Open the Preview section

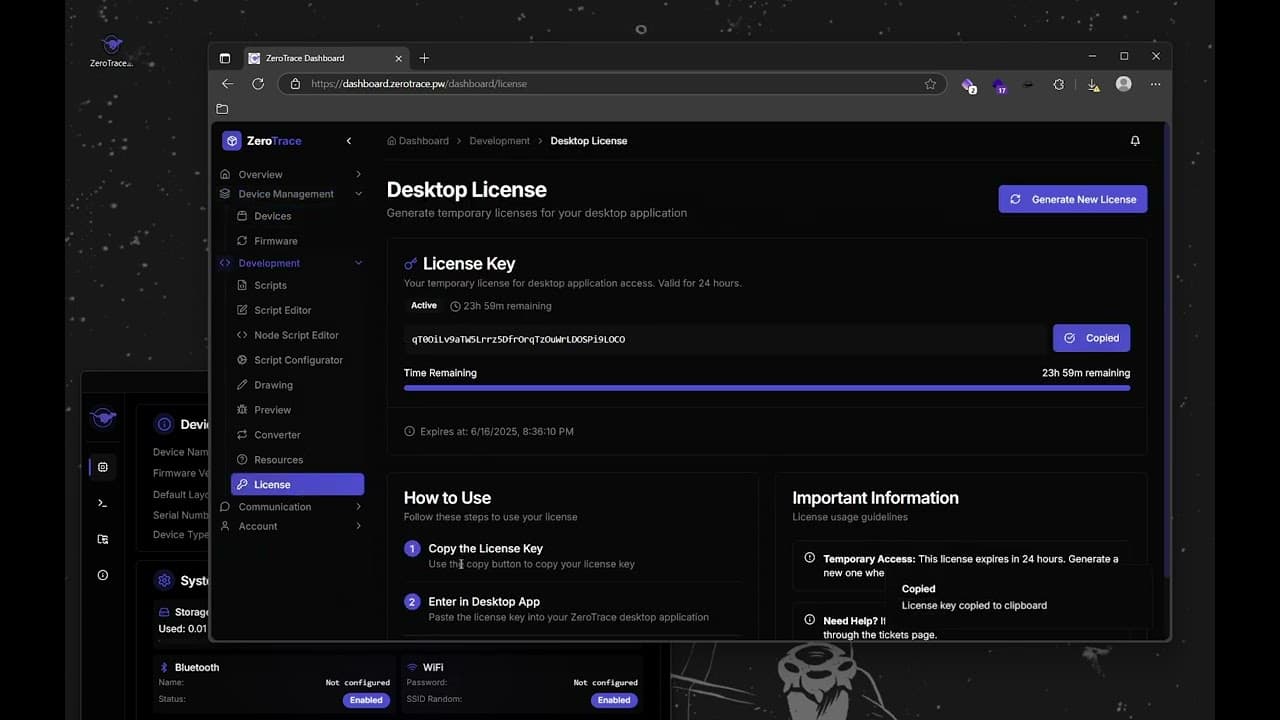point(272,409)
